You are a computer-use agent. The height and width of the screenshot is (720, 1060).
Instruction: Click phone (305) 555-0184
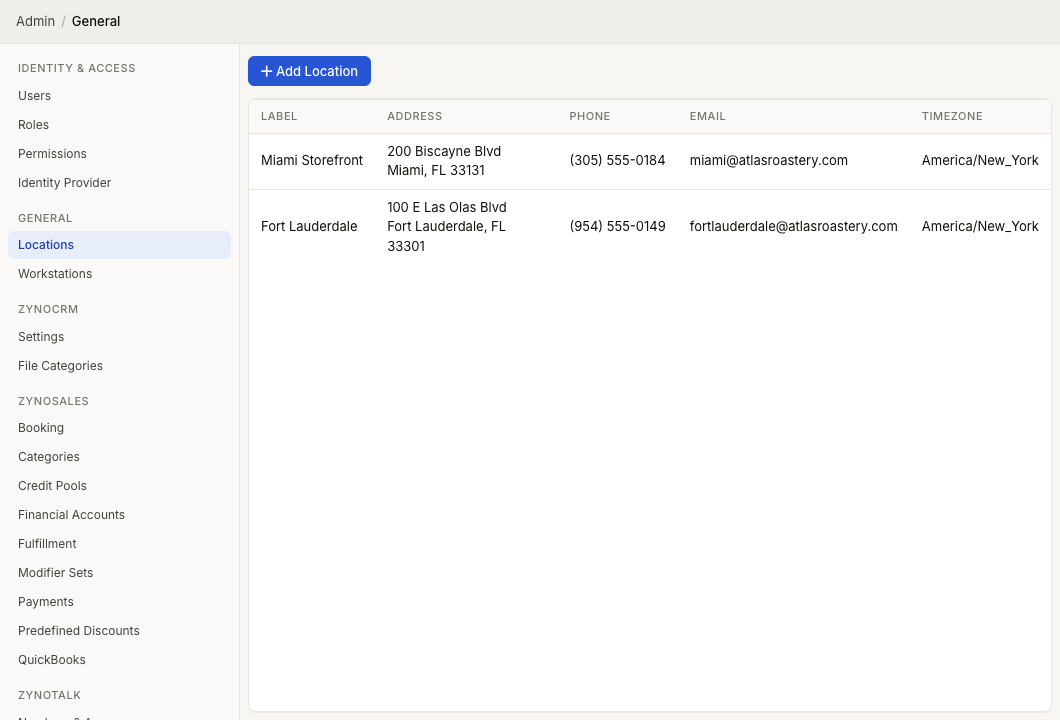pyautogui.click(x=617, y=161)
